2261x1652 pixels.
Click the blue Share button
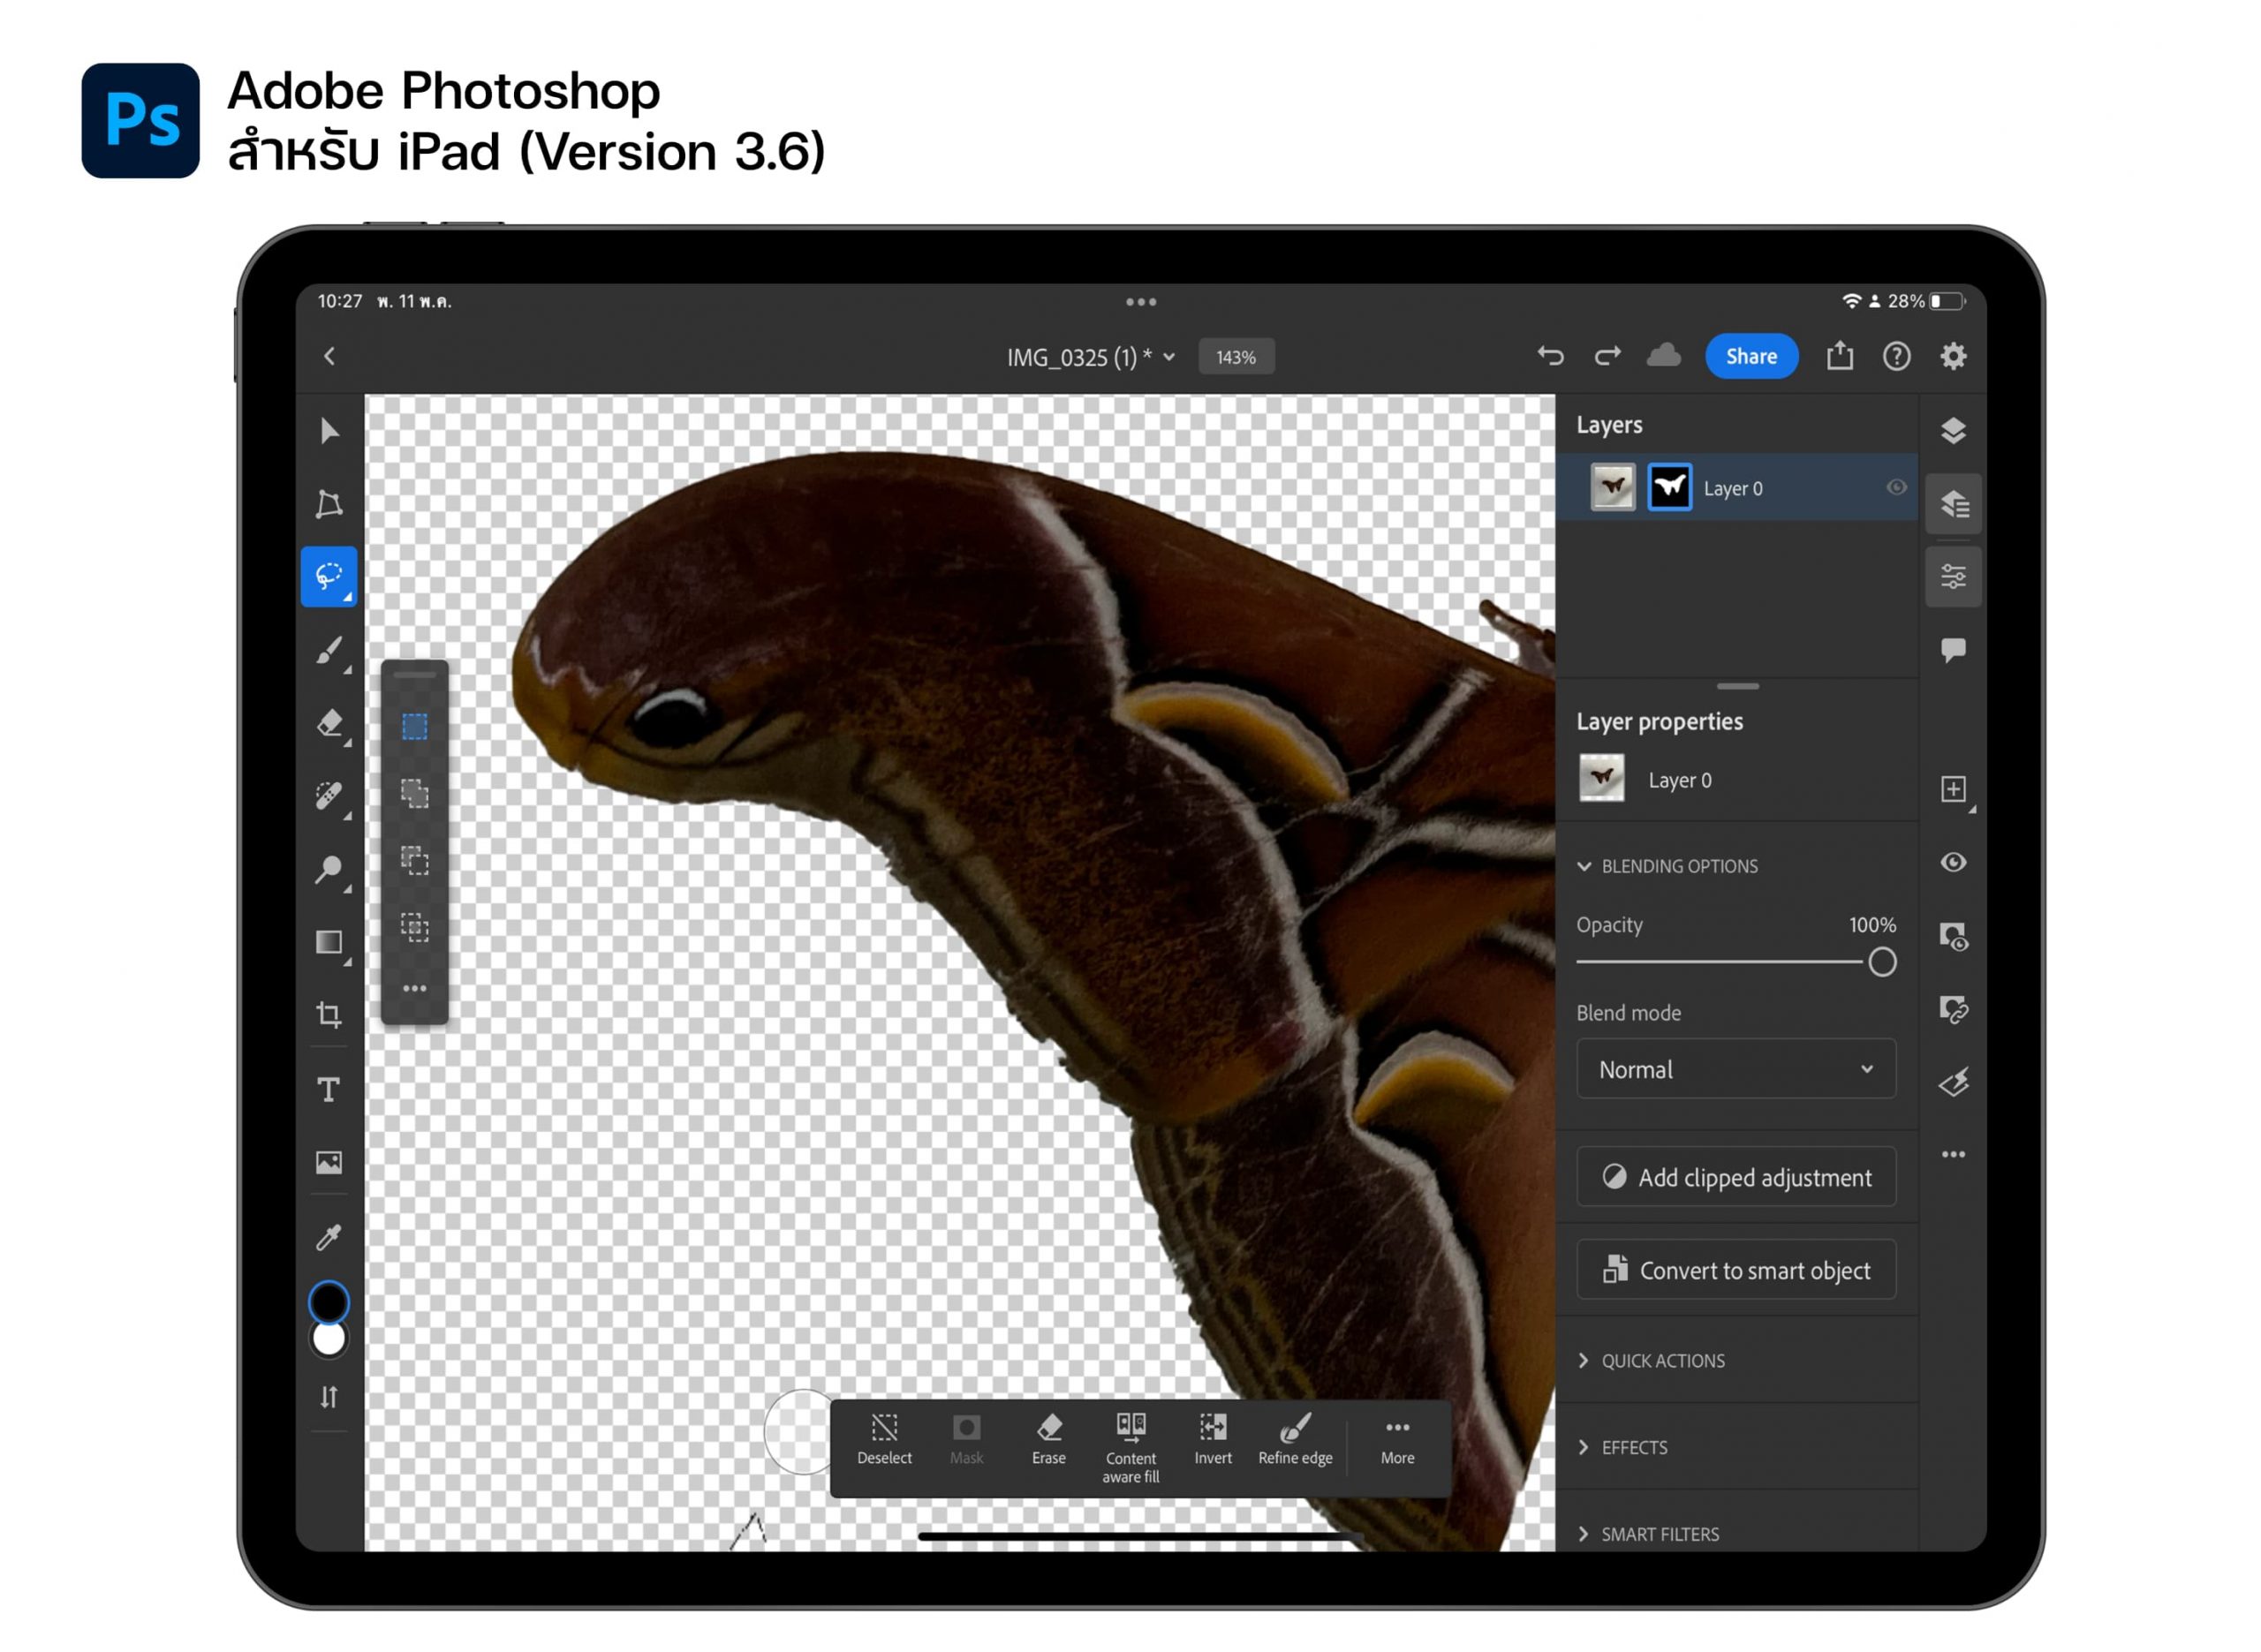click(x=1751, y=357)
